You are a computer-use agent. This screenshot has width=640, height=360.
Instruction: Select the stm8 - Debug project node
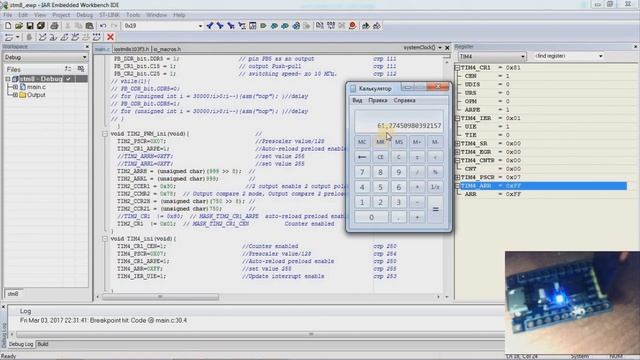pos(41,79)
